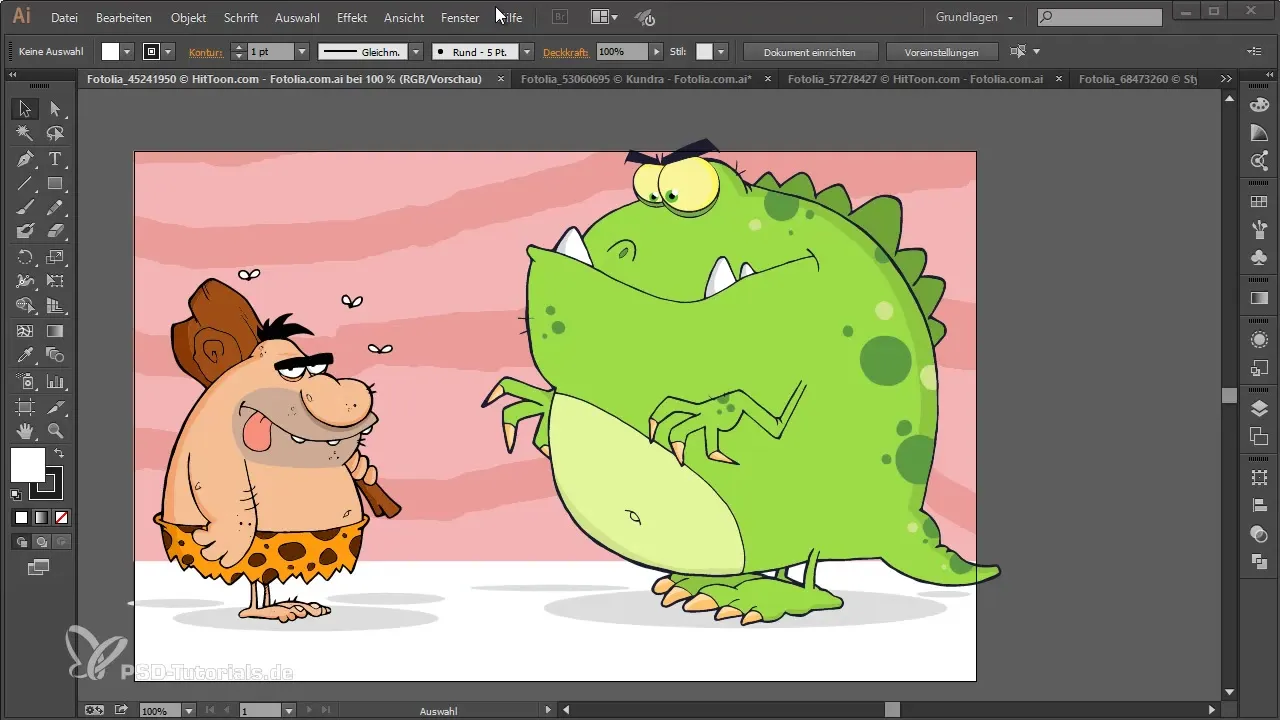Set paint mode to None
This screenshot has height=720, width=1280.
pos(61,517)
